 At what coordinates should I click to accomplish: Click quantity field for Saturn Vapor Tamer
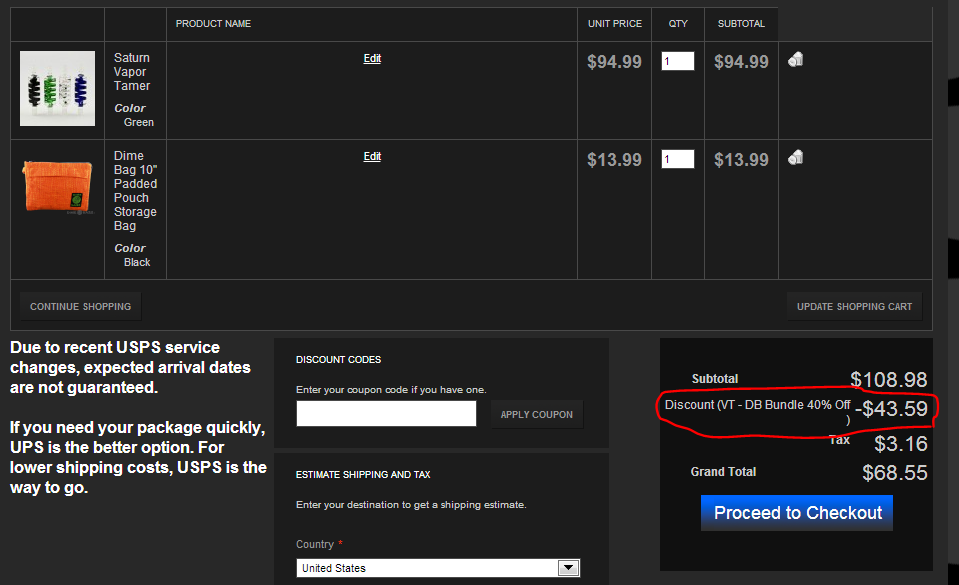point(678,61)
